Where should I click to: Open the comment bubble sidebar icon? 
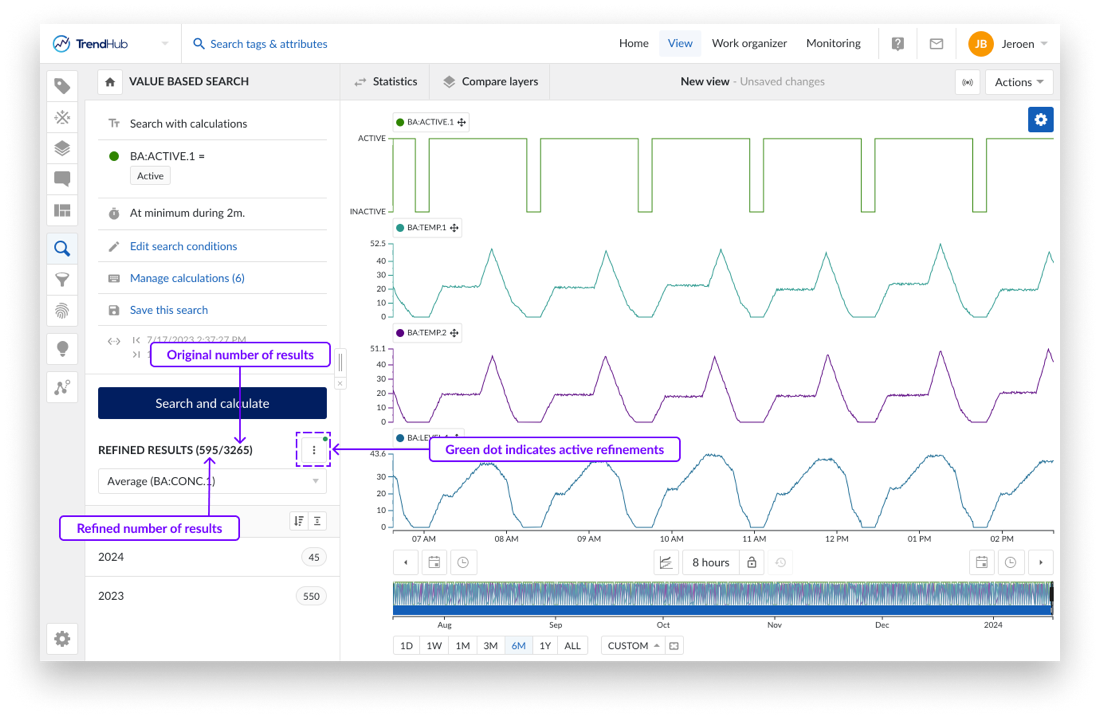pos(62,179)
